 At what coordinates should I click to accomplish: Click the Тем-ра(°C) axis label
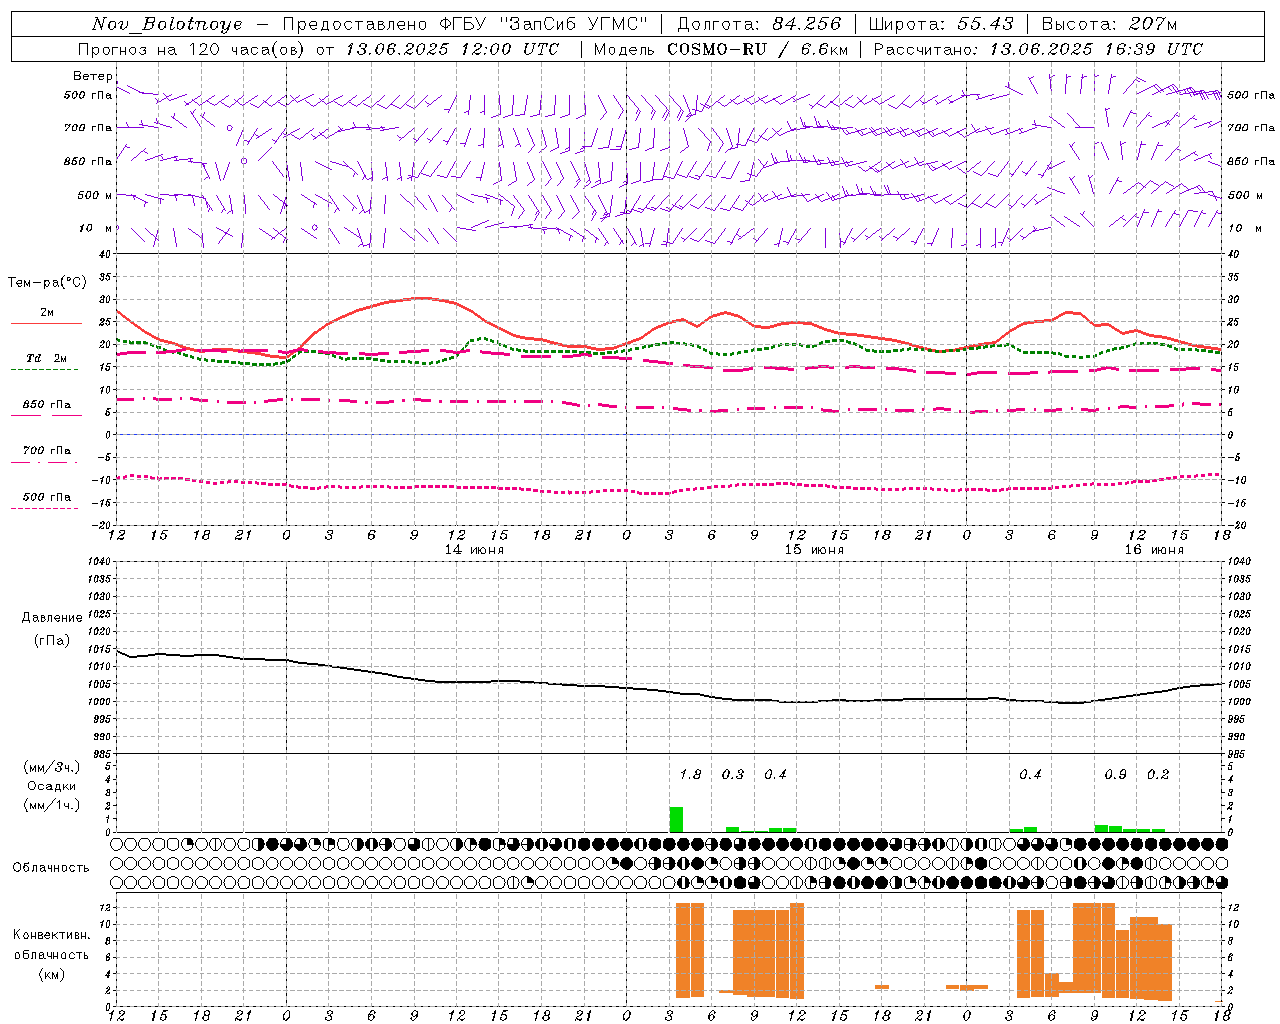coord(47,283)
